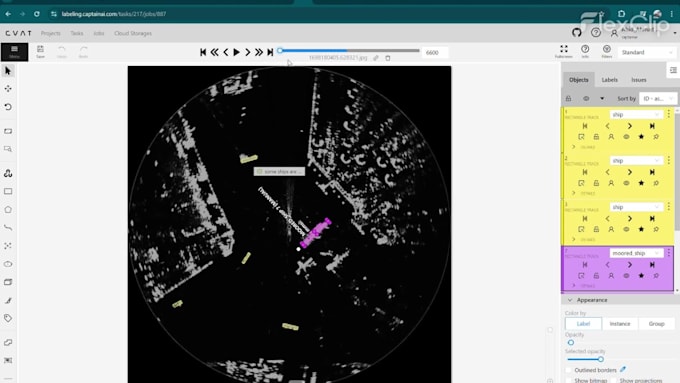Open the Standard workspace dropdown
Image resolution: width=680 pixels, height=383 pixels.
pyautogui.click(x=647, y=52)
